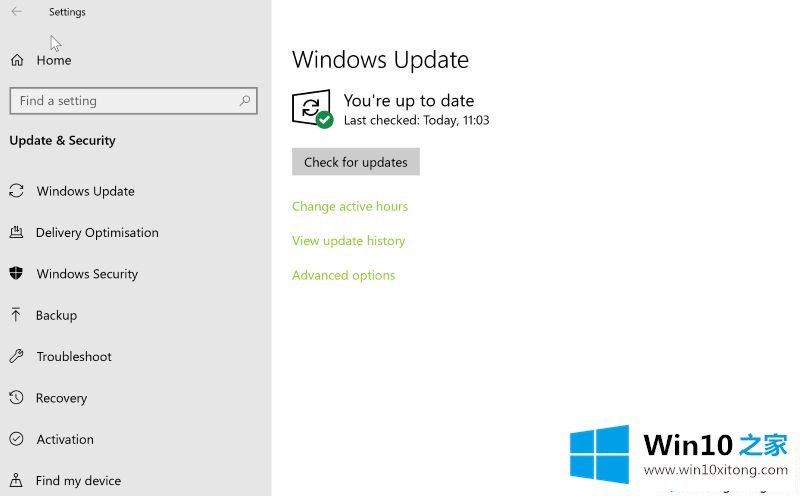This screenshot has width=800, height=496.
Task: Focus the Find a setting search box
Action: pos(133,101)
